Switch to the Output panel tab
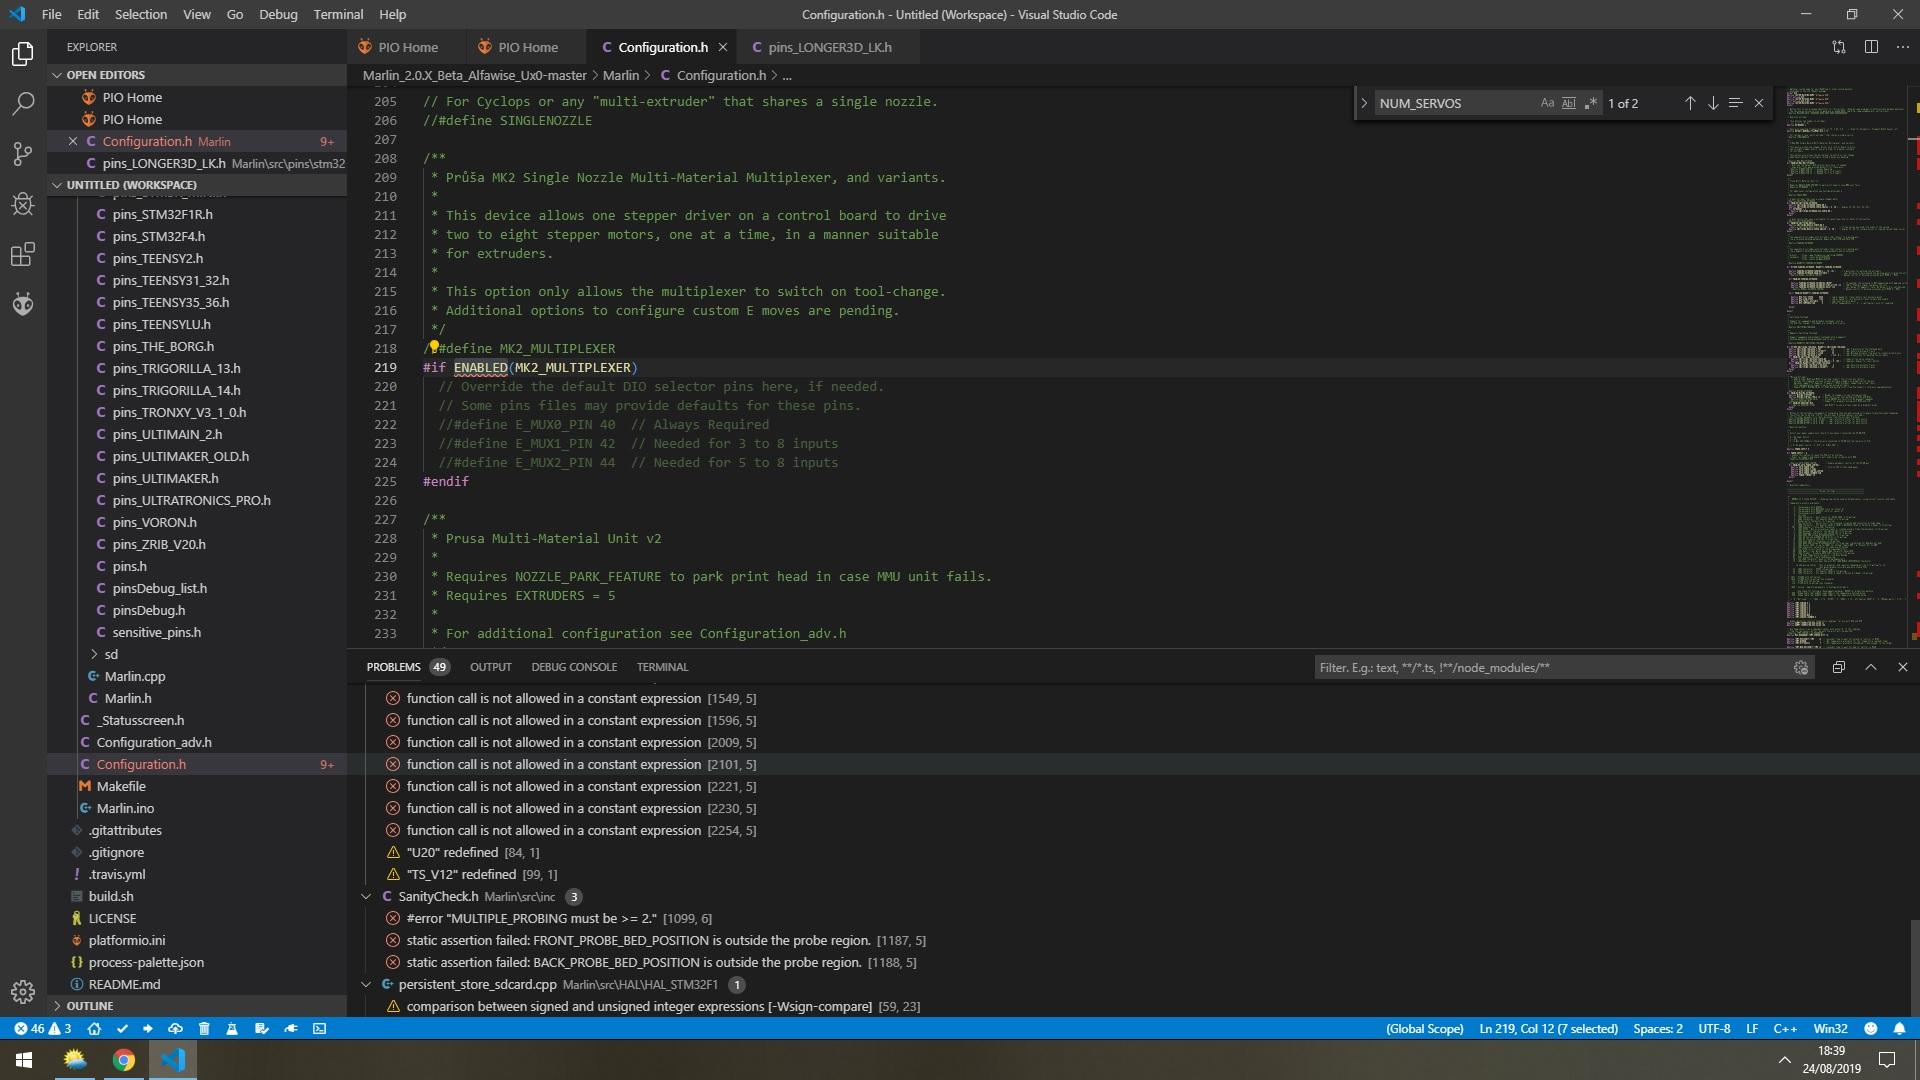Image resolution: width=1920 pixels, height=1080 pixels. click(490, 667)
